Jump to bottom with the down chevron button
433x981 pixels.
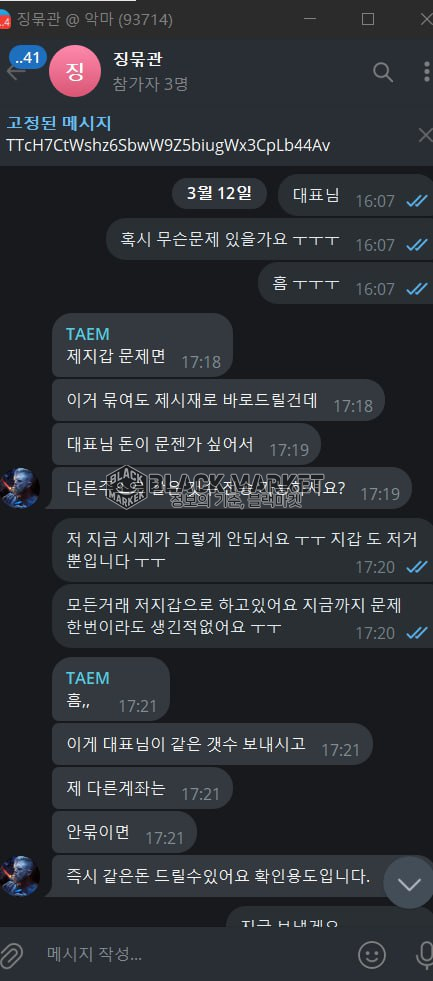[409, 884]
